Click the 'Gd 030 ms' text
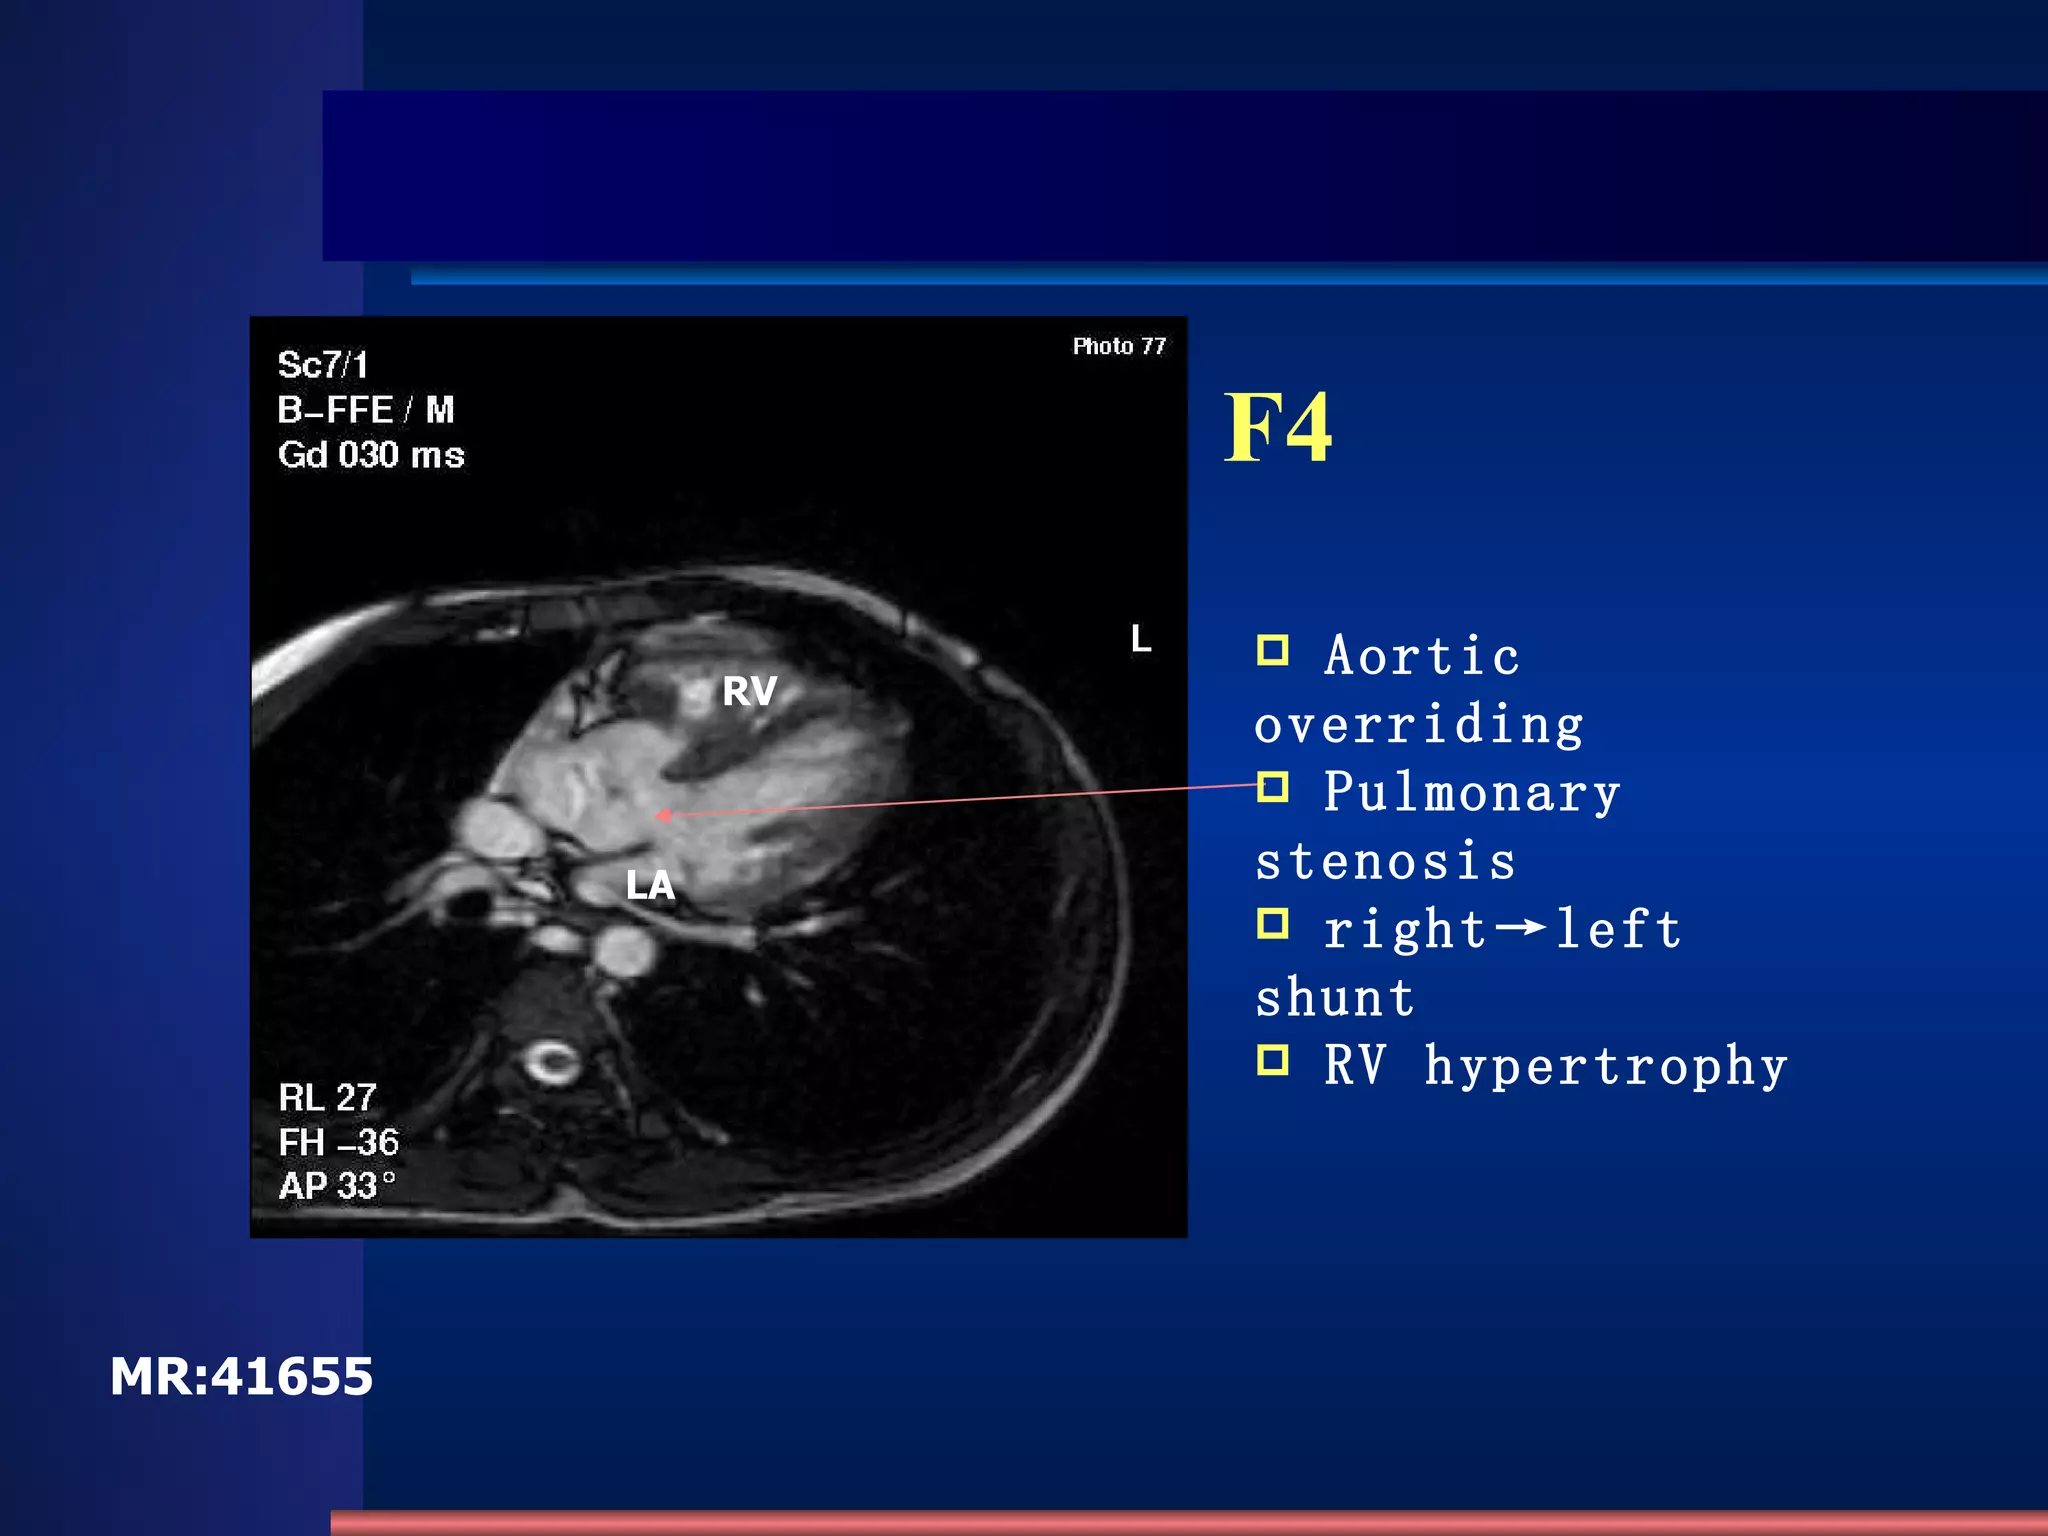The height and width of the screenshot is (1536, 2048). click(371, 455)
